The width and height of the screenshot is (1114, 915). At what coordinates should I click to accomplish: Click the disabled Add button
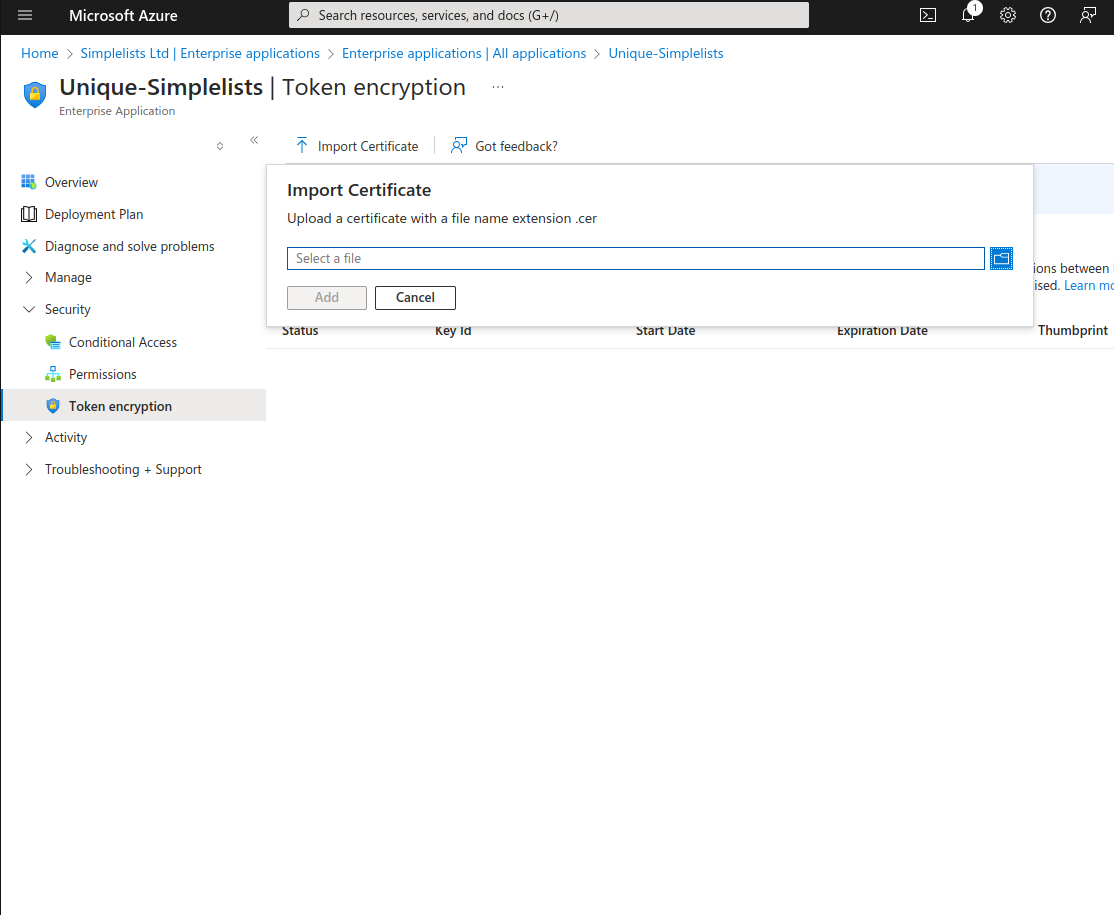(327, 298)
